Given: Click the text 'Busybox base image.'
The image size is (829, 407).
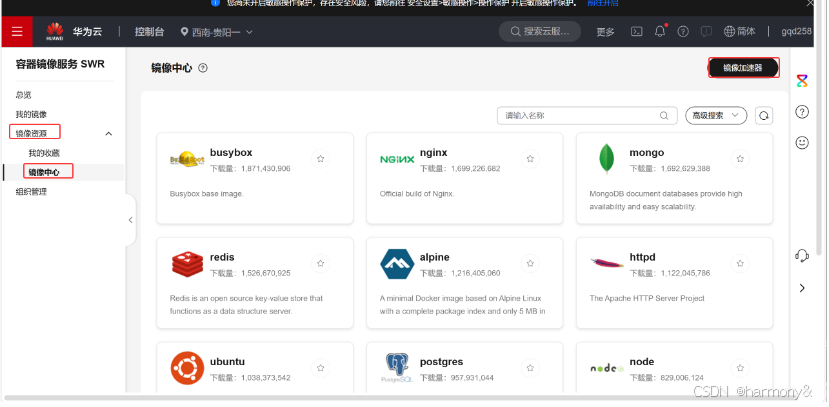Looking at the screenshot, I should (206, 194).
